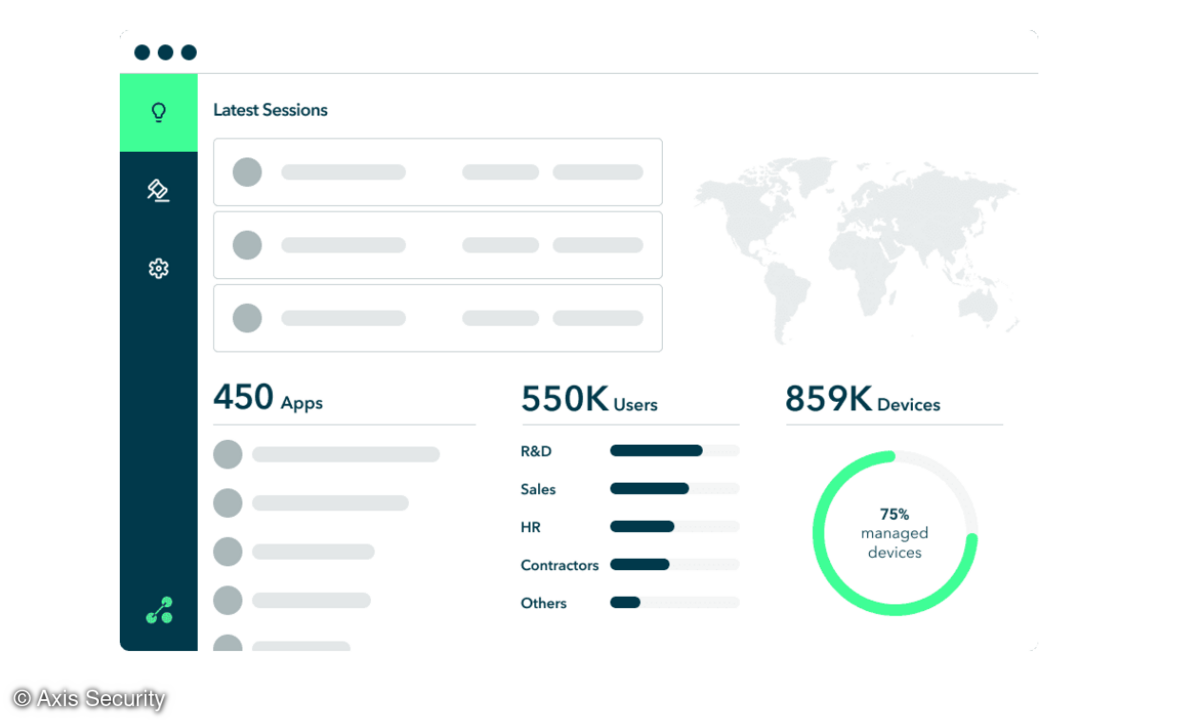Click the Axis network logo icon
Image resolution: width=1200 pixels, height=720 pixels.
159,610
